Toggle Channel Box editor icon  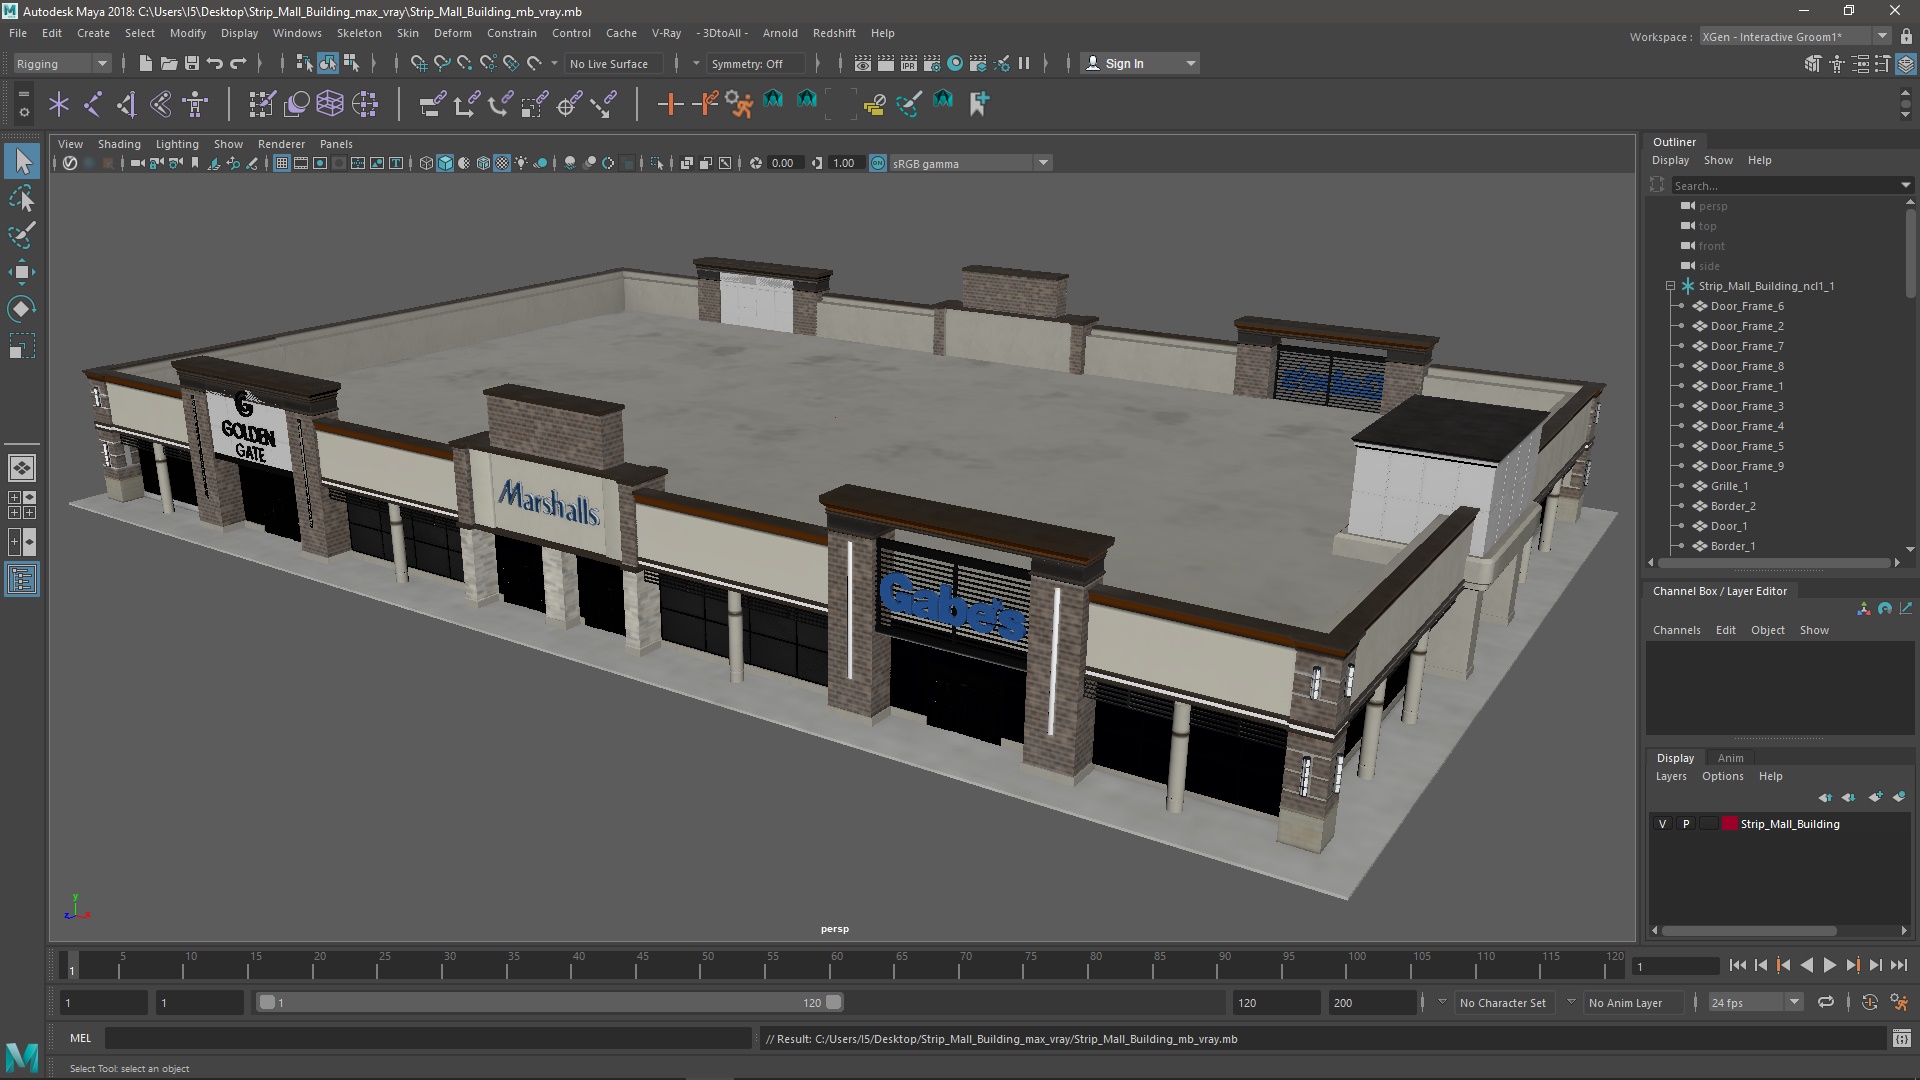tap(1906, 64)
